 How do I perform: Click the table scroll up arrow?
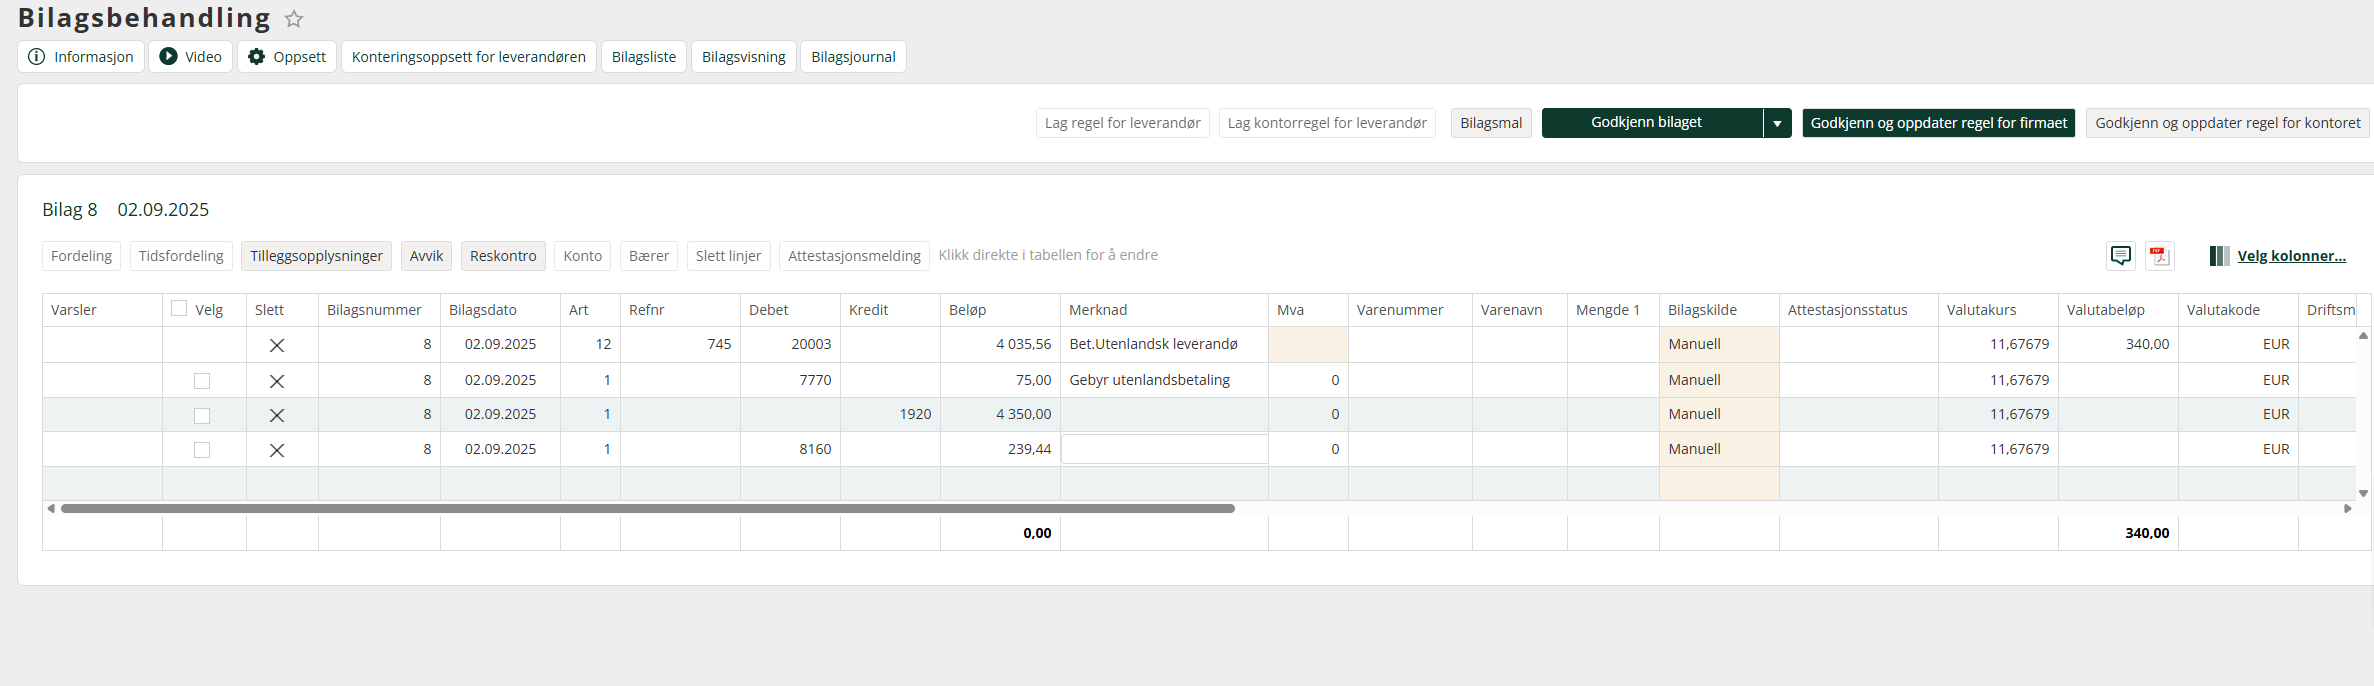point(2363,336)
